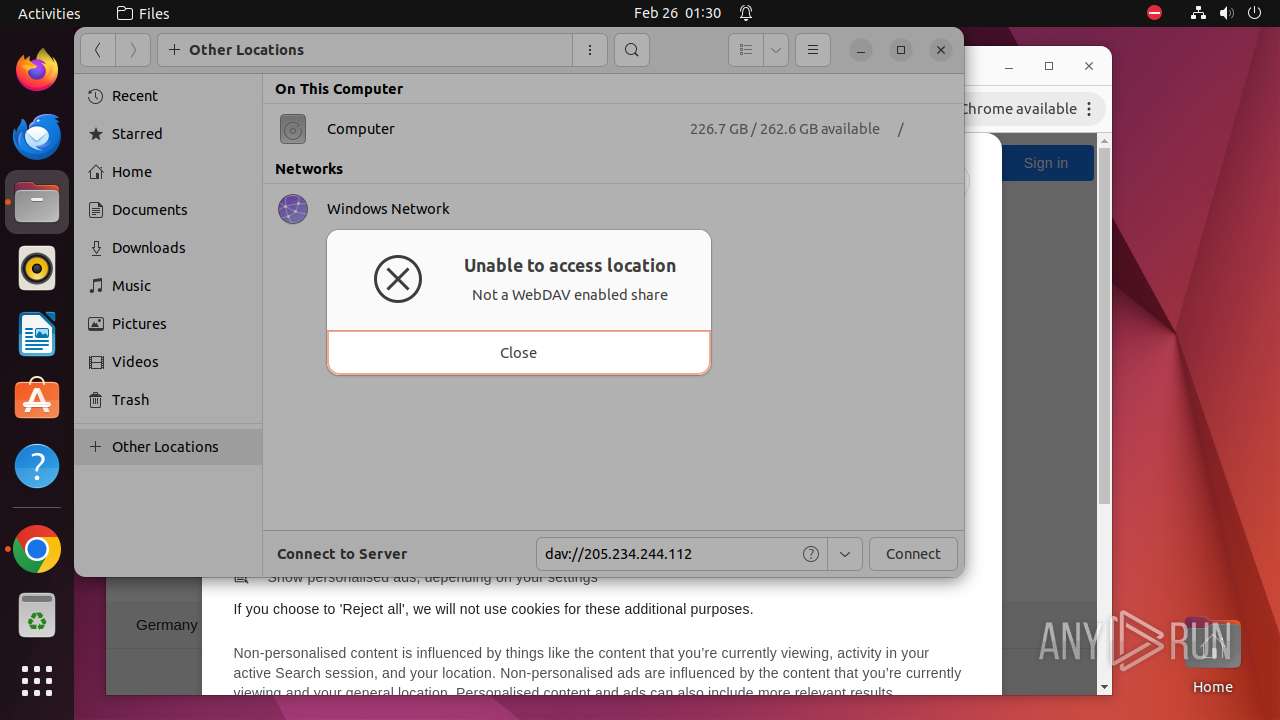Screen dimensions: 1280x720
Task: Switch to list view in Files
Action: (746, 50)
